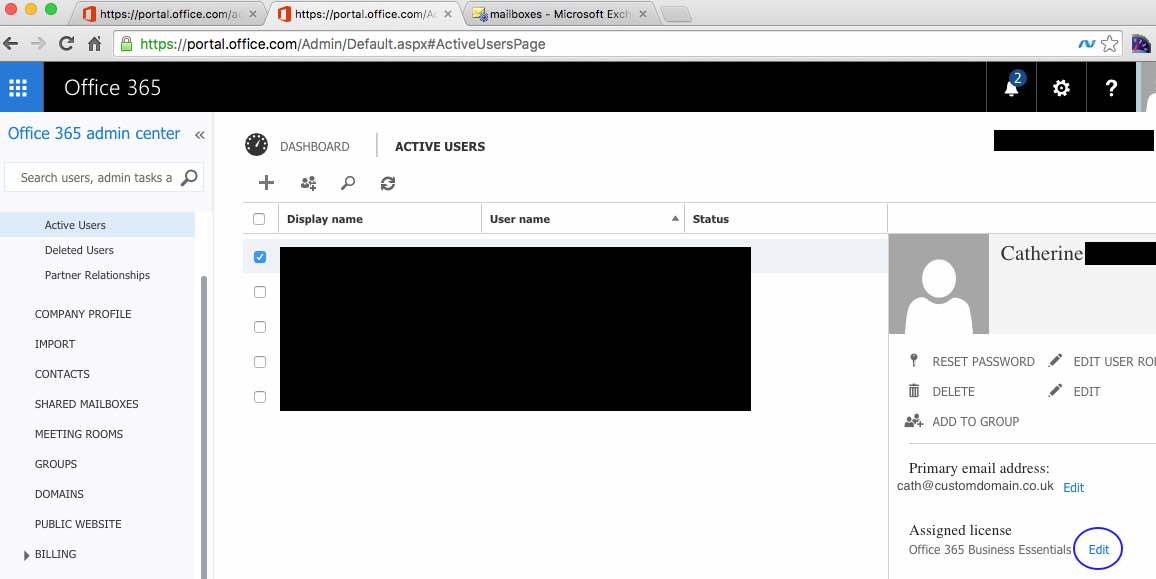Viewport: 1156px width, 579px height.
Task: Edit the assigned license
Action: tap(1098, 549)
